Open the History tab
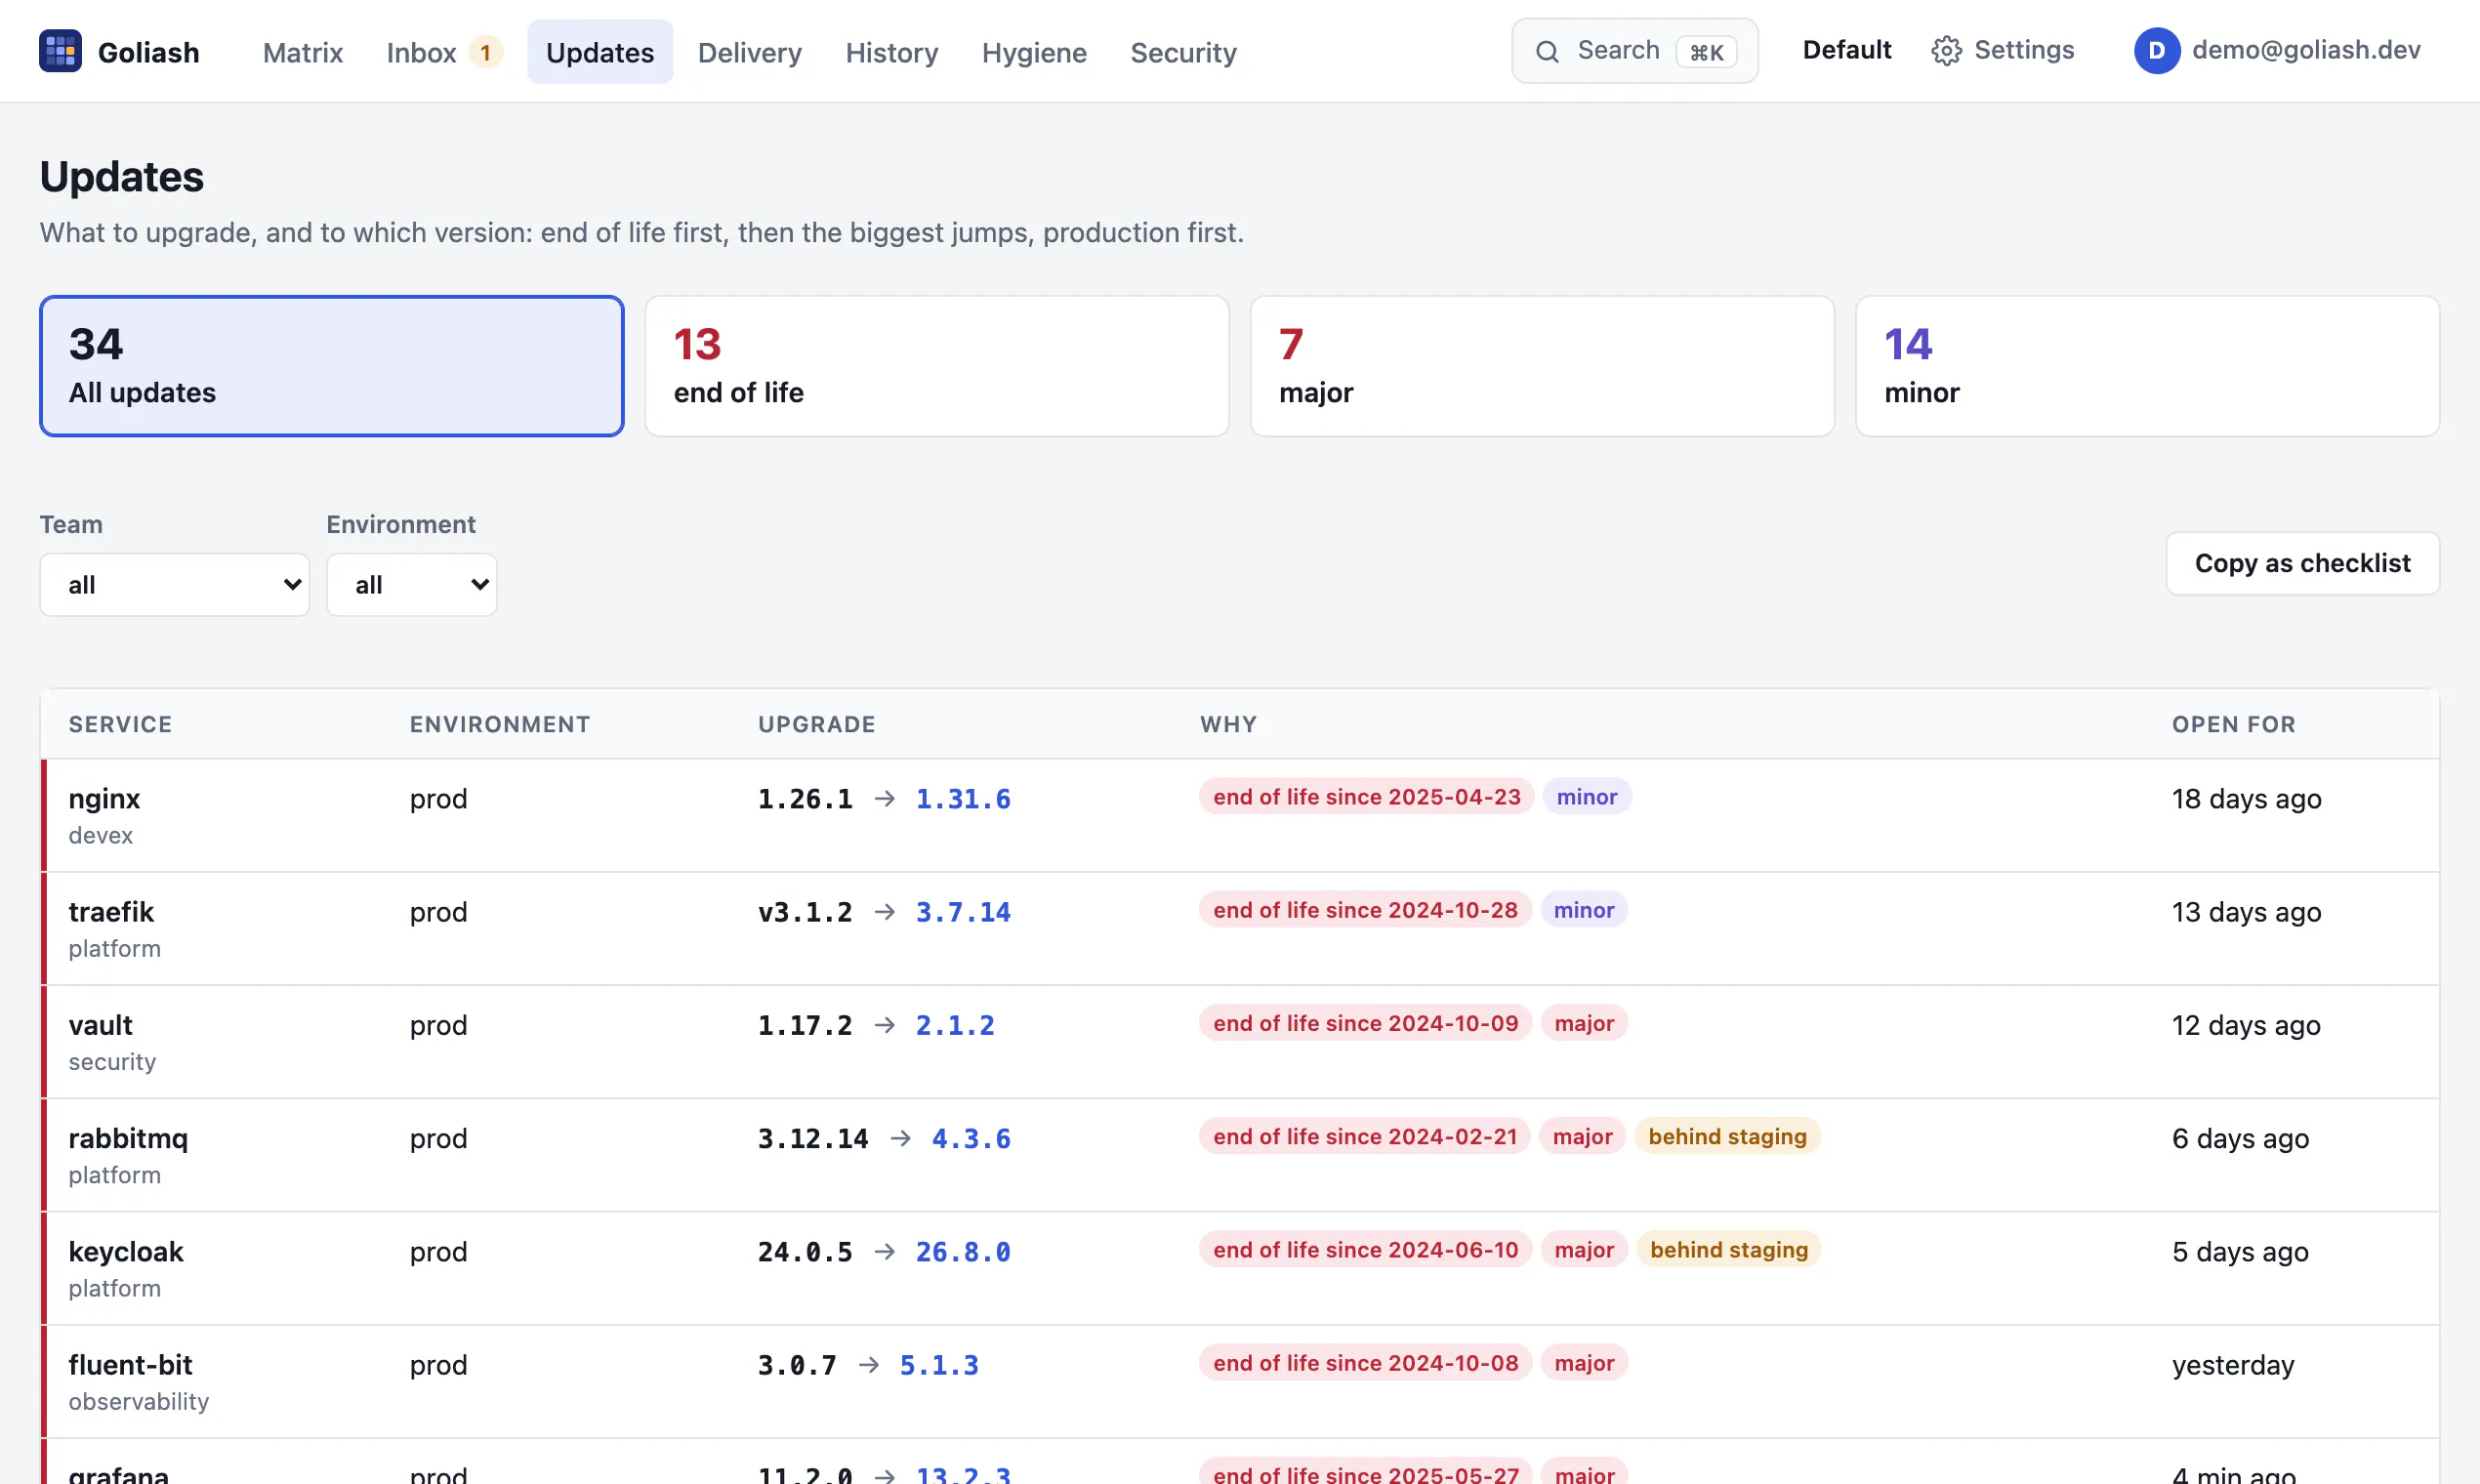 point(892,52)
